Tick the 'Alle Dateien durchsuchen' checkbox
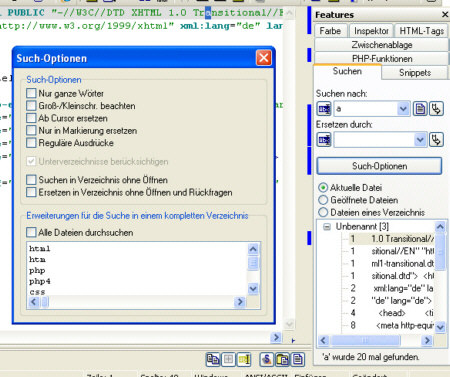The image size is (450, 377). point(31,232)
